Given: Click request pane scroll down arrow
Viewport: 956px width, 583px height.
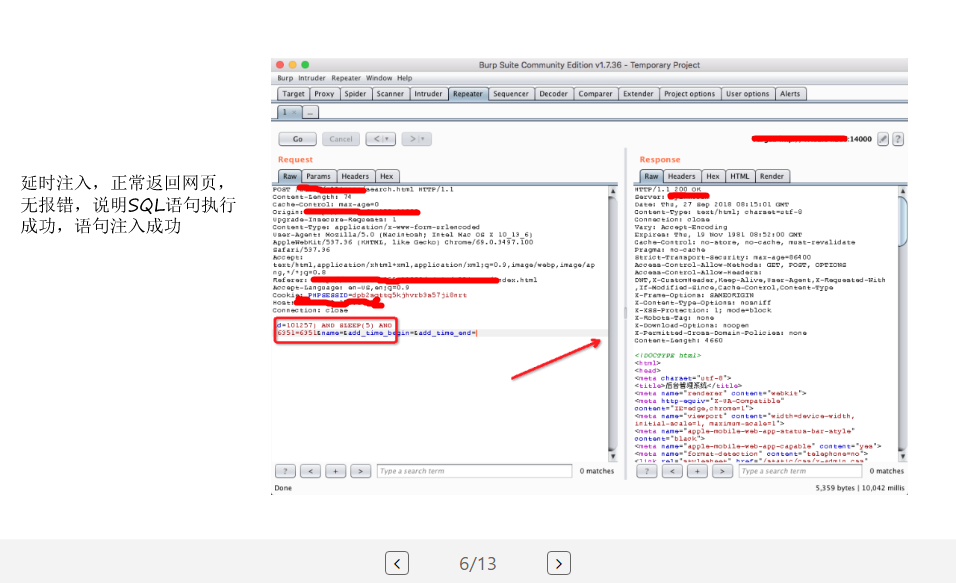Looking at the screenshot, I should pos(612,456).
